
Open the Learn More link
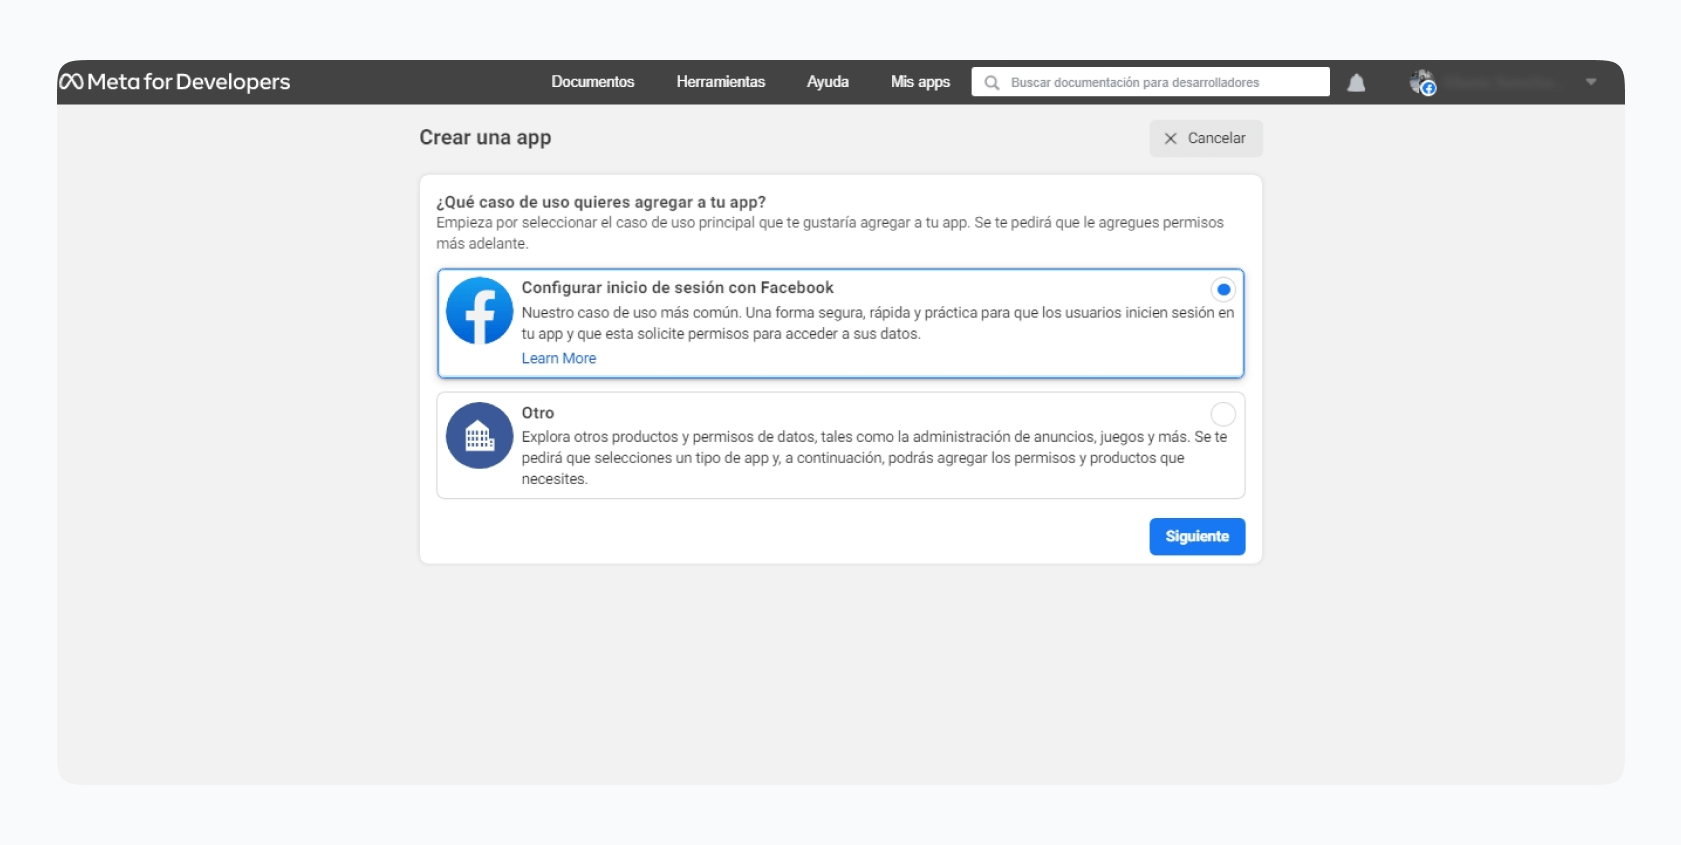(559, 358)
